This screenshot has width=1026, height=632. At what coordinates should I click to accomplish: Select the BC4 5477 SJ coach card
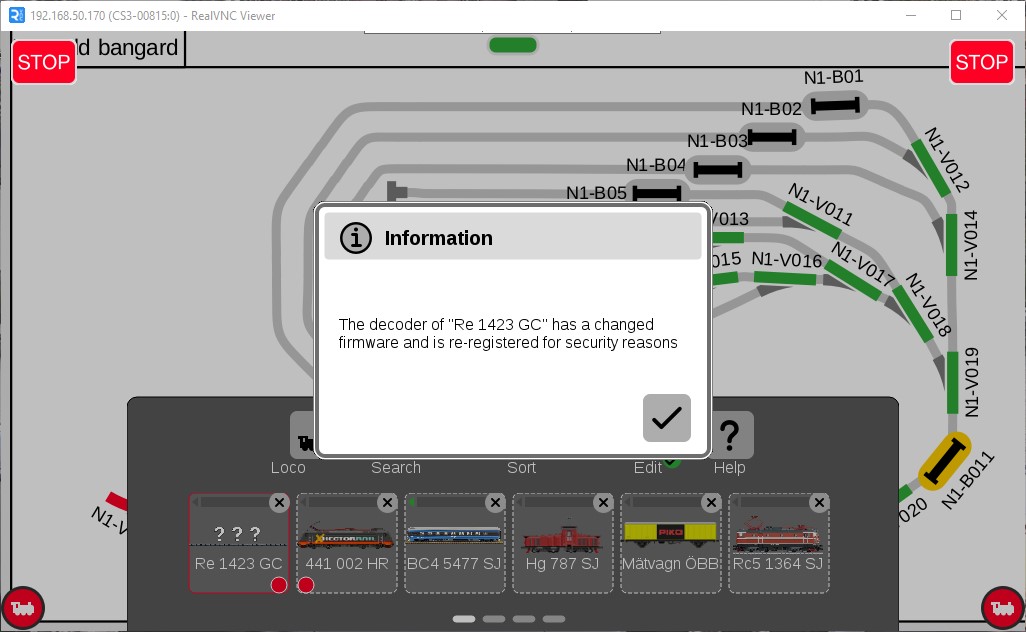[x=455, y=543]
